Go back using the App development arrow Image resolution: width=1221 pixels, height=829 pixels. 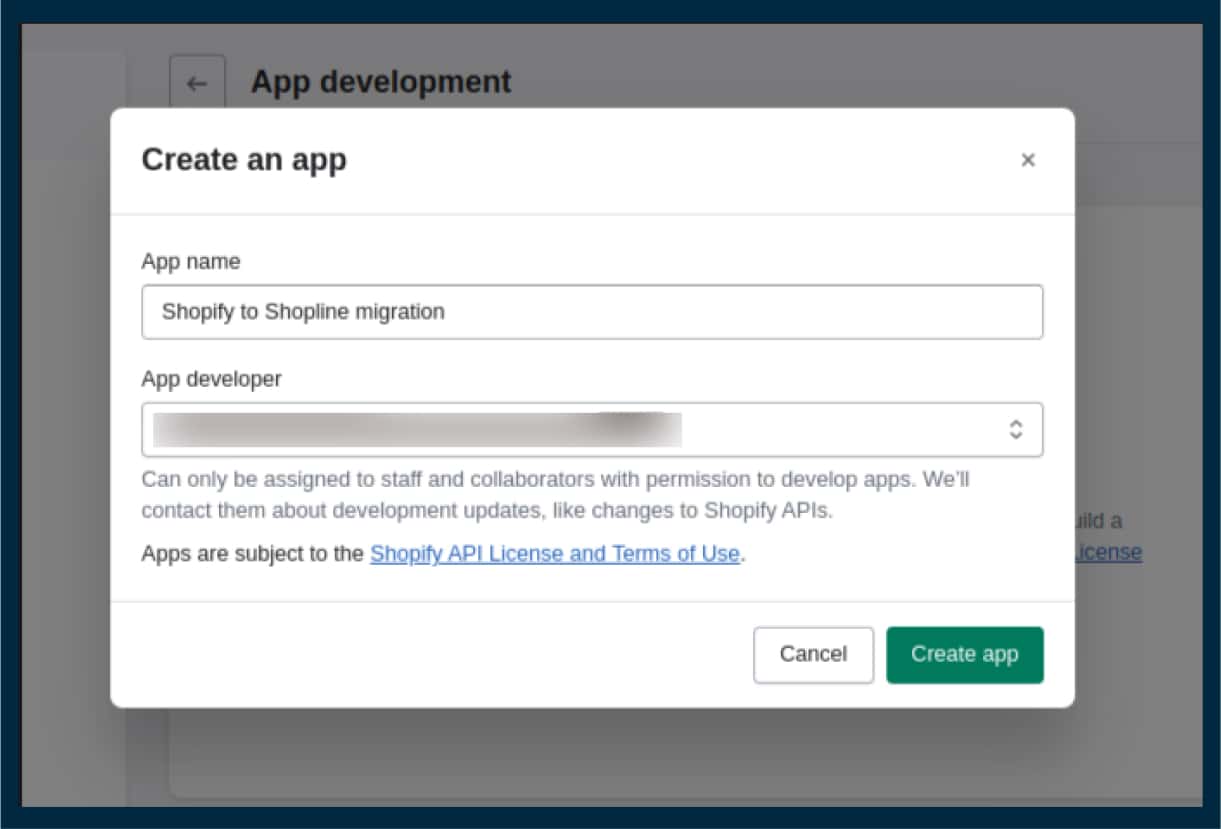point(197,83)
